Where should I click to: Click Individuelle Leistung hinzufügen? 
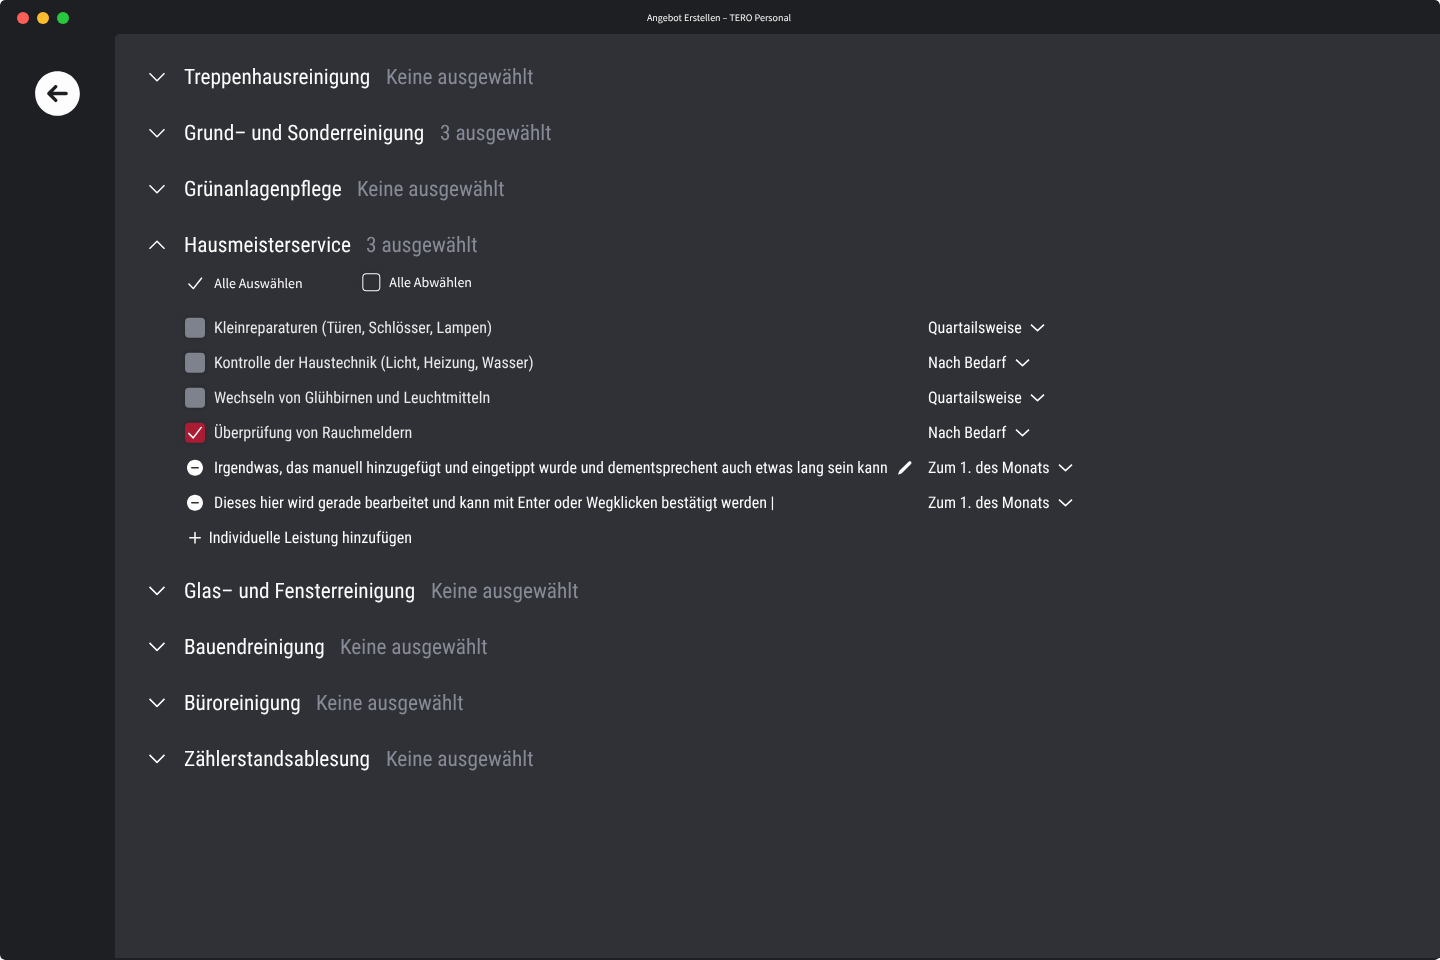point(310,538)
